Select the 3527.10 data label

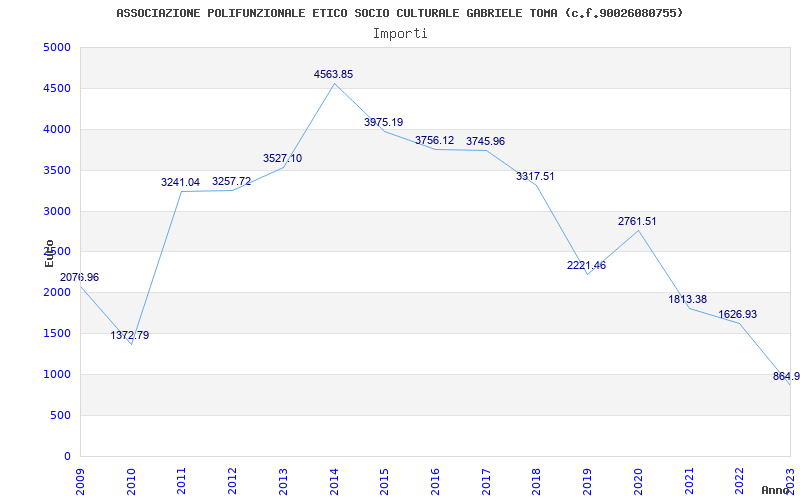(283, 159)
